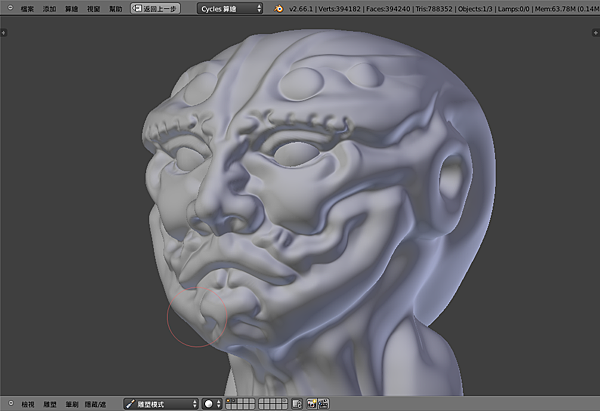
Task: Click the Blender logo icon
Action: coord(279,8)
